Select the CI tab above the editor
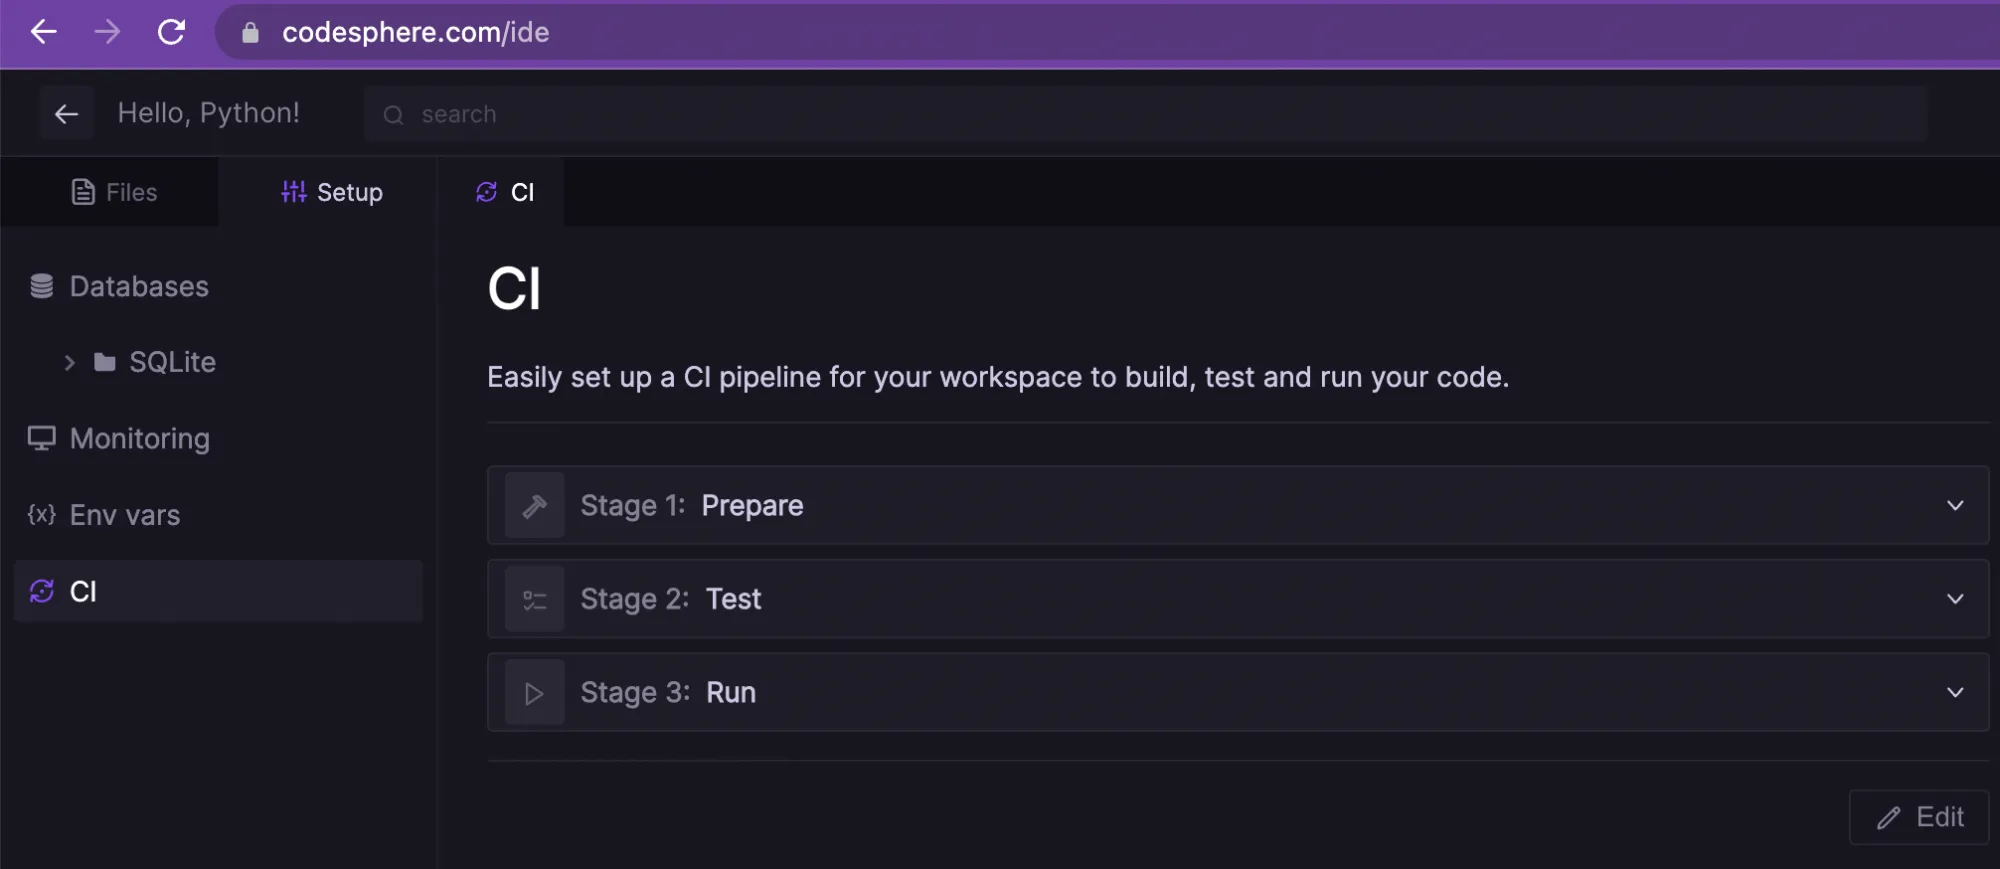The image size is (2000, 869). click(508, 191)
